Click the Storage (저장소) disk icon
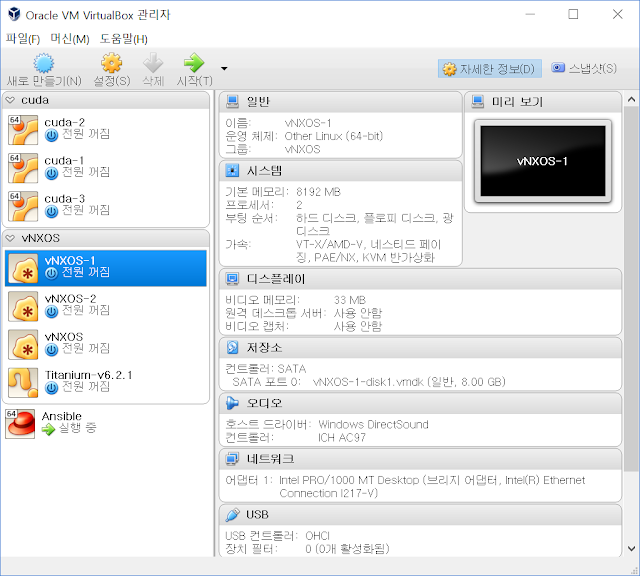The image size is (640, 576). 232,347
